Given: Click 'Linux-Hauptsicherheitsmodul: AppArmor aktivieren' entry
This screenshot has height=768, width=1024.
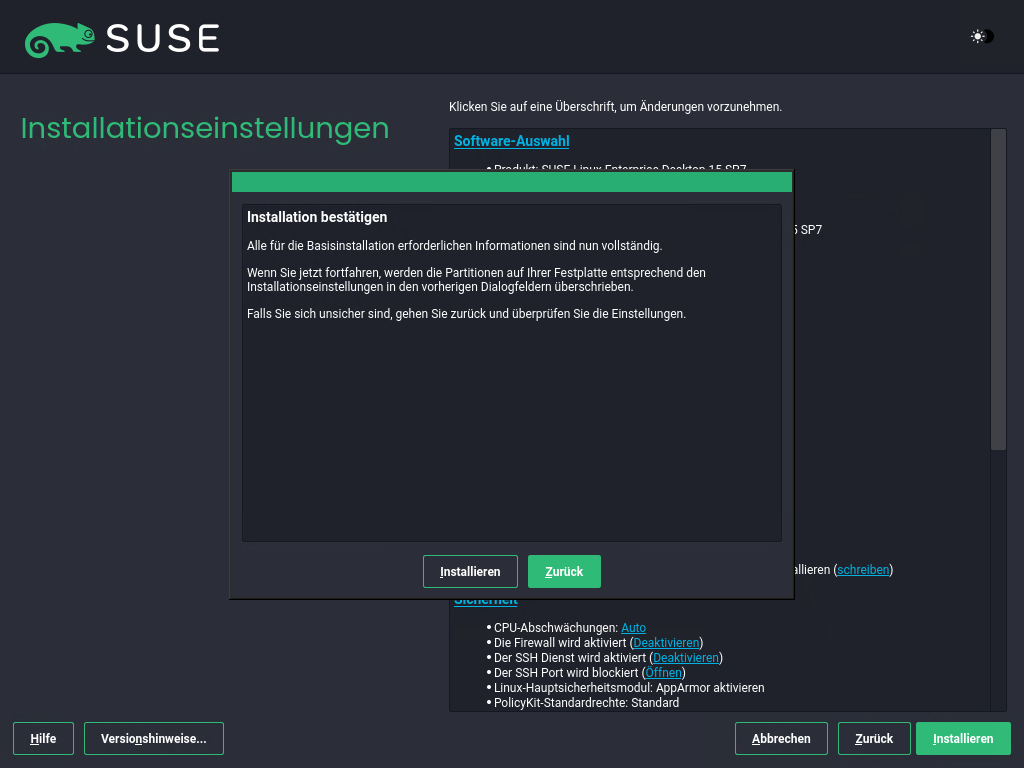Looking at the screenshot, I should coord(629,688).
